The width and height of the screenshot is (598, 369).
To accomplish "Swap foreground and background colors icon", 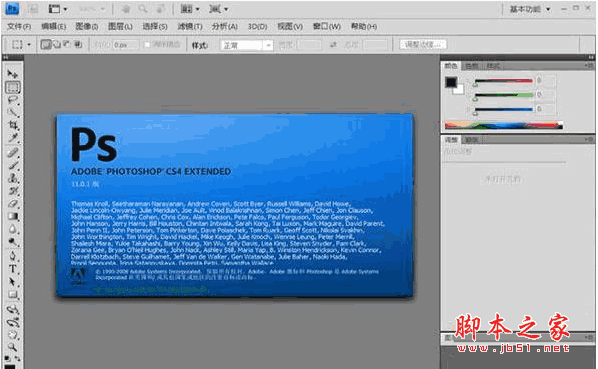I will coord(17,358).
